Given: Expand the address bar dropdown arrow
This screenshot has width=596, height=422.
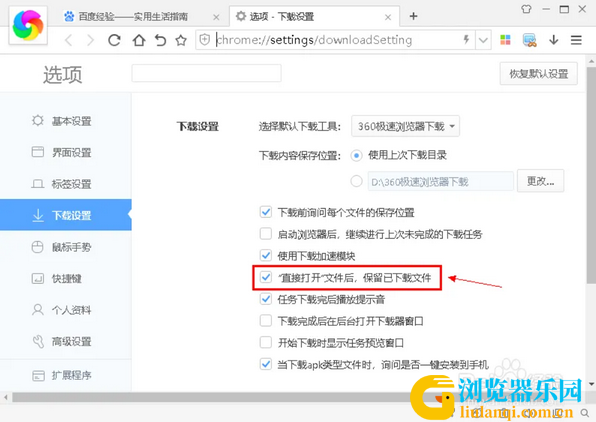Looking at the screenshot, I should (x=483, y=40).
